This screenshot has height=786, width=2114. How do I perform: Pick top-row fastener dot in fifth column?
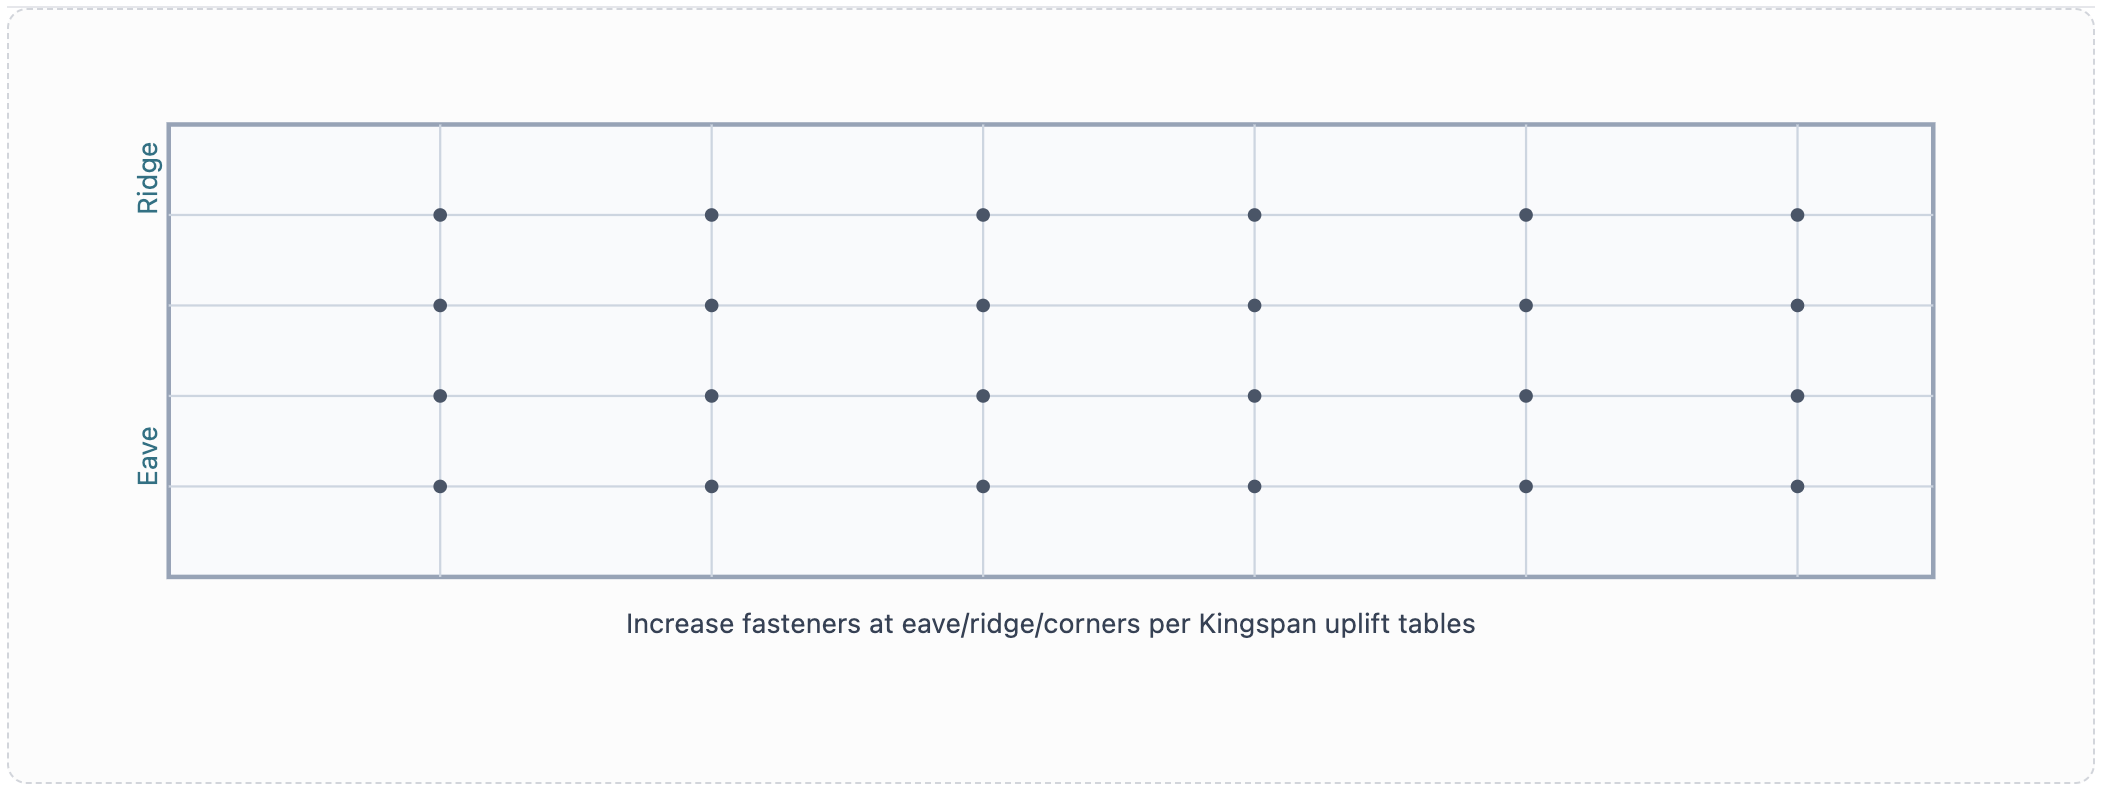pos(1526,215)
